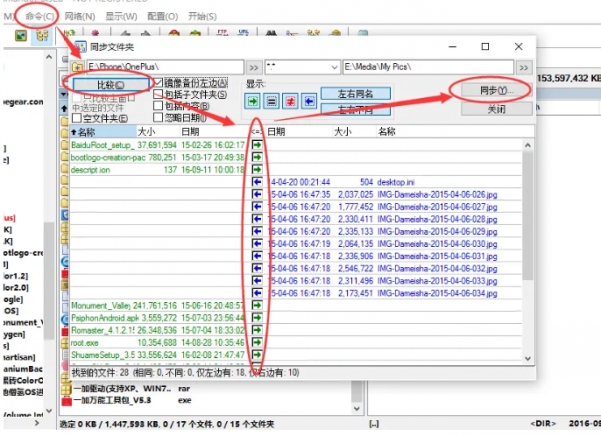Click the left folder path input field
This screenshot has width=601, height=436.
pos(162,66)
